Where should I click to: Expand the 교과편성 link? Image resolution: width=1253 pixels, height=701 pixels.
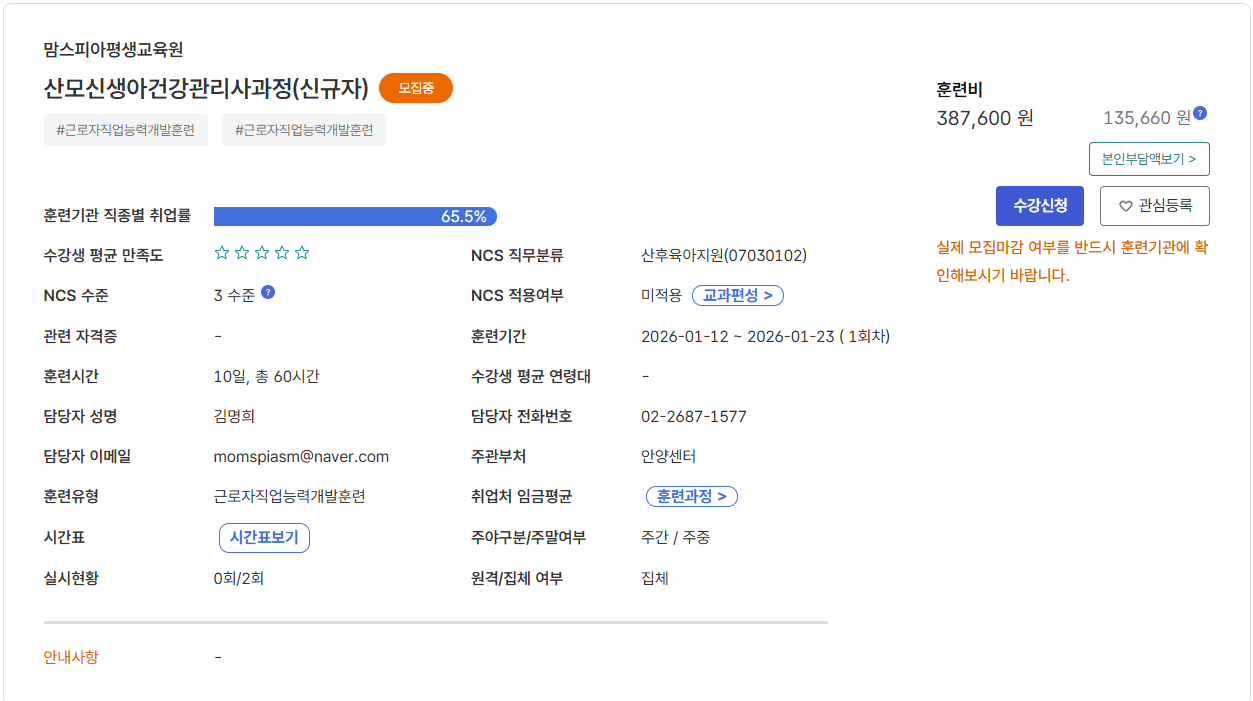pos(737,296)
